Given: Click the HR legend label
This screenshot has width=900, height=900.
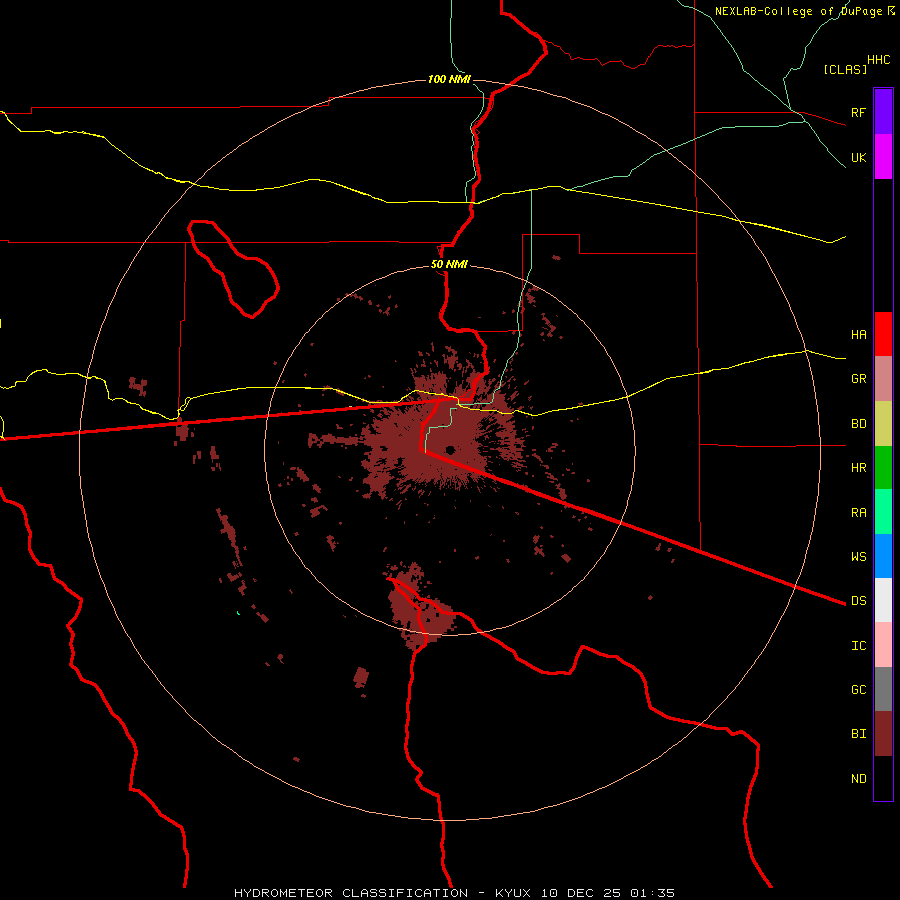Looking at the screenshot, I should [858, 468].
